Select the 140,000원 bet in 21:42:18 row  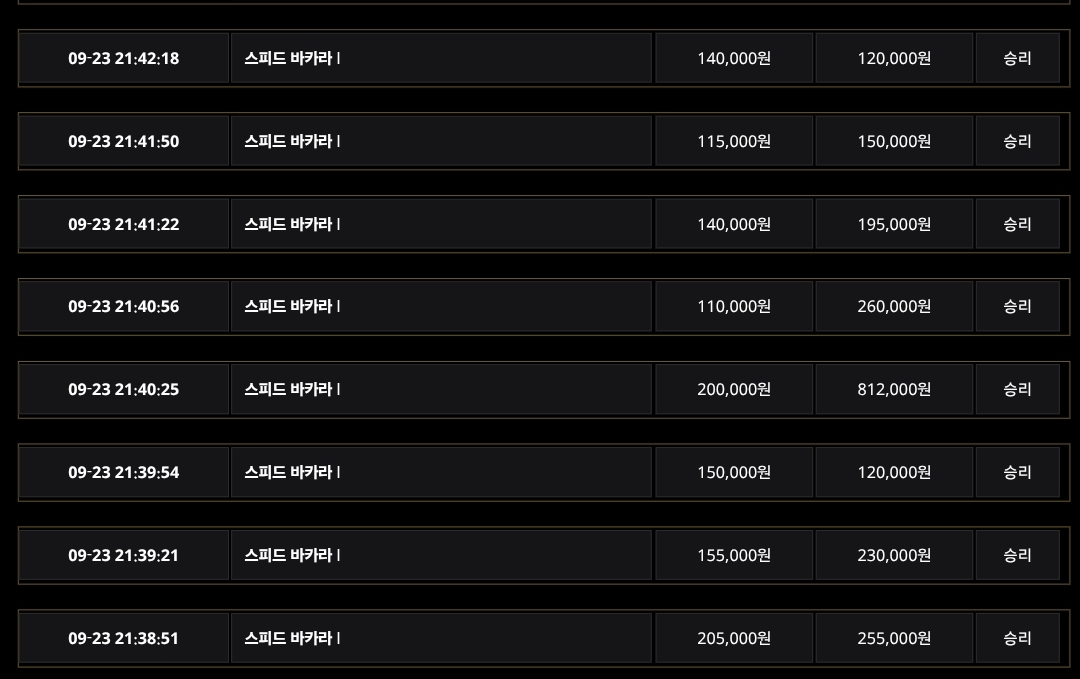click(x=734, y=58)
